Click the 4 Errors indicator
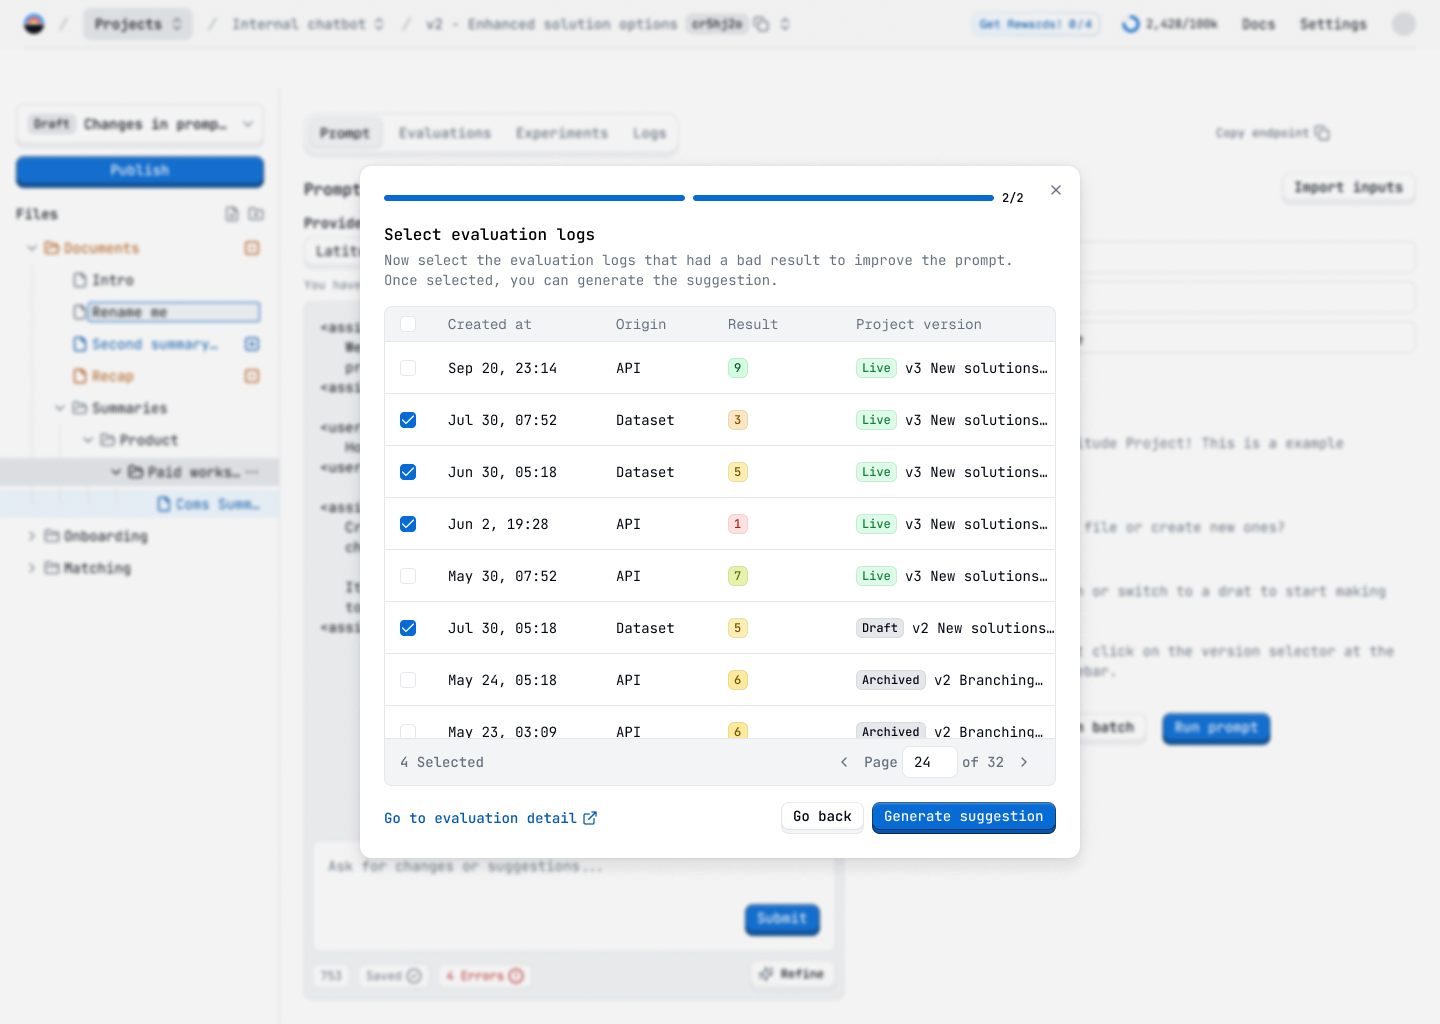Viewport: 1440px width, 1024px height. point(484,976)
